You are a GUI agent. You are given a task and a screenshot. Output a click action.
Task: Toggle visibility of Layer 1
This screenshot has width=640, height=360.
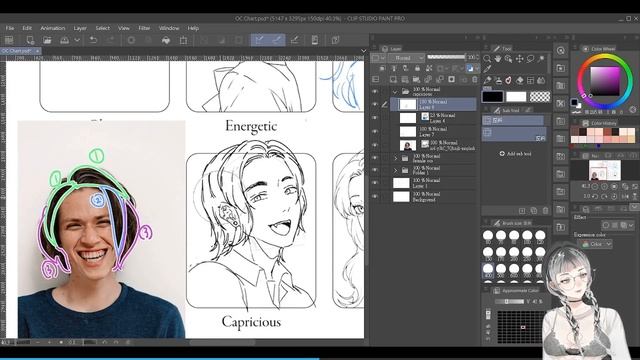tap(375, 183)
